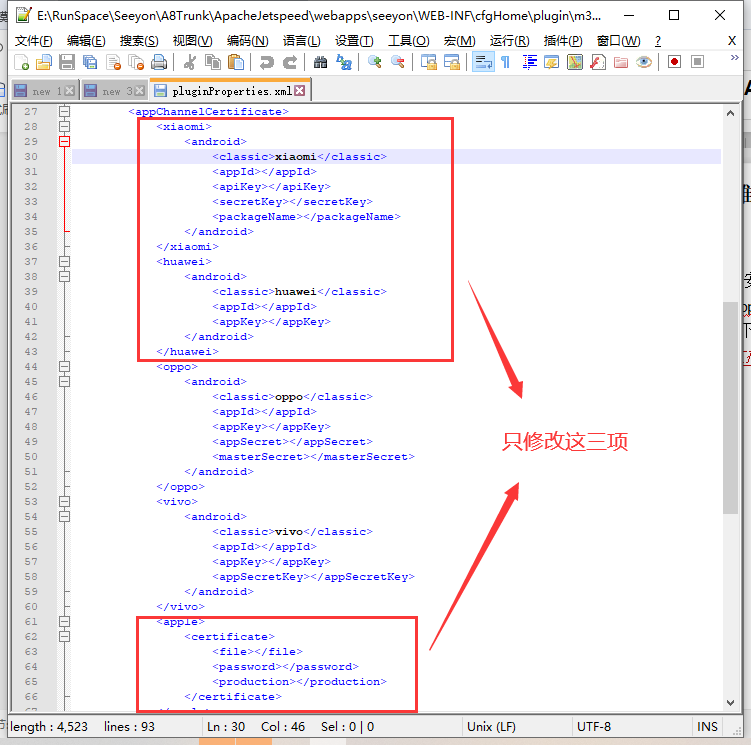Open the Function List icon
This screenshot has height=745, width=751.
coord(598,62)
